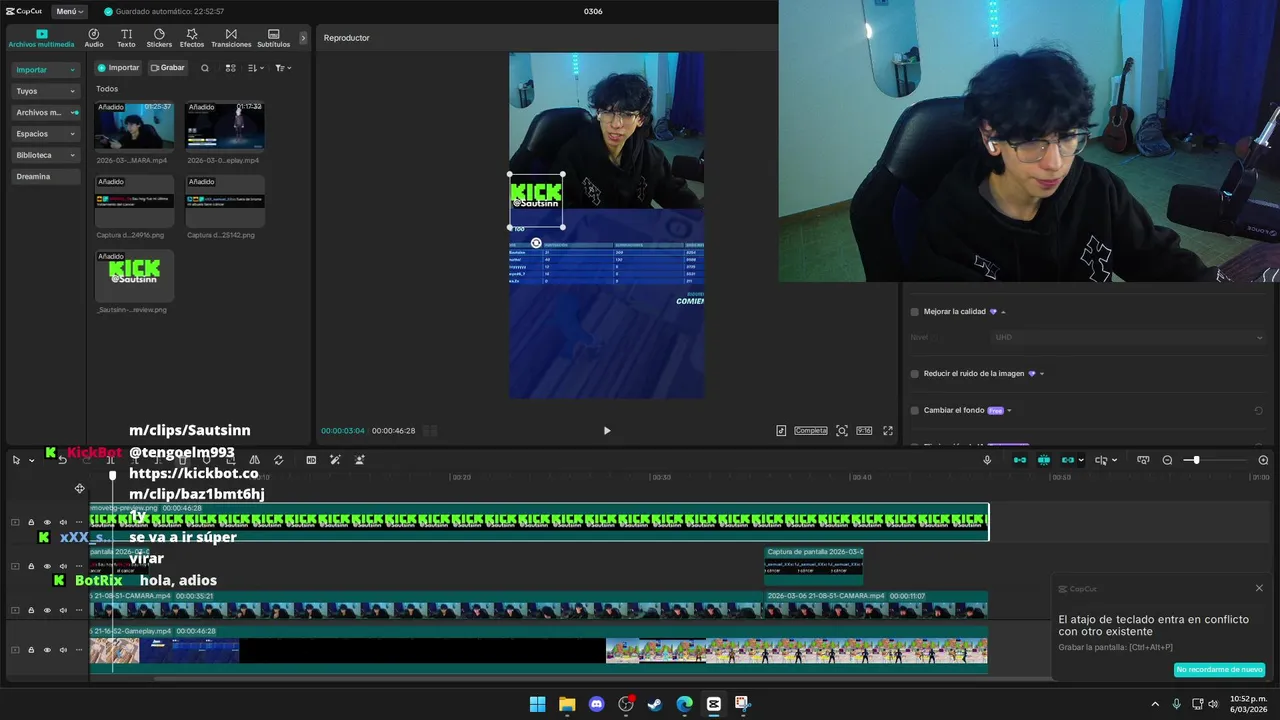The image size is (1280, 720).
Task: Click the magic wand auto-enhance tool
Action: [335, 460]
